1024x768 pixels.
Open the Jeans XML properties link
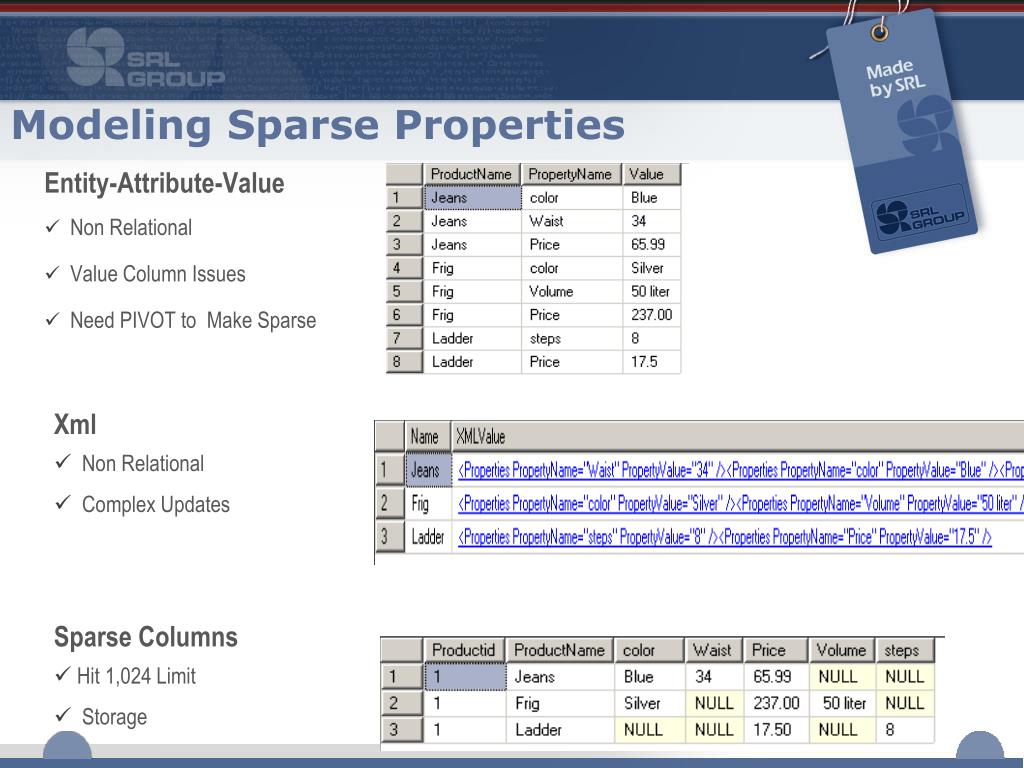point(741,470)
